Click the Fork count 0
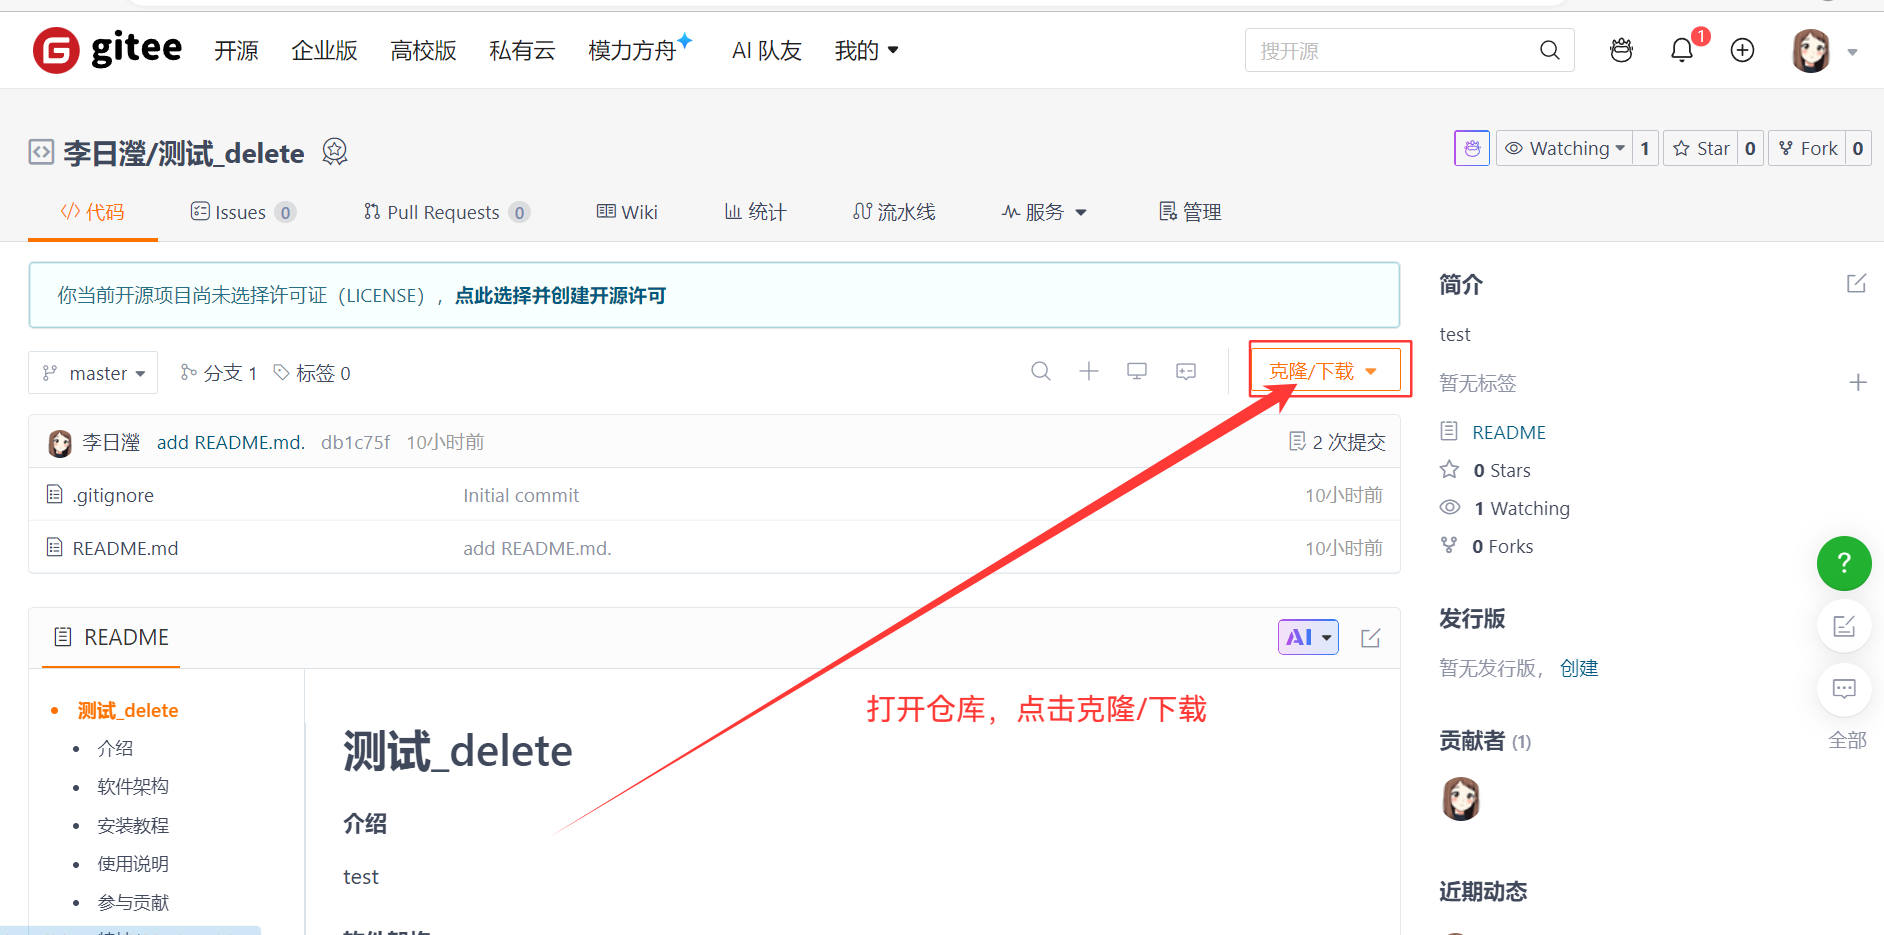The width and height of the screenshot is (1884, 935). (x=1858, y=148)
